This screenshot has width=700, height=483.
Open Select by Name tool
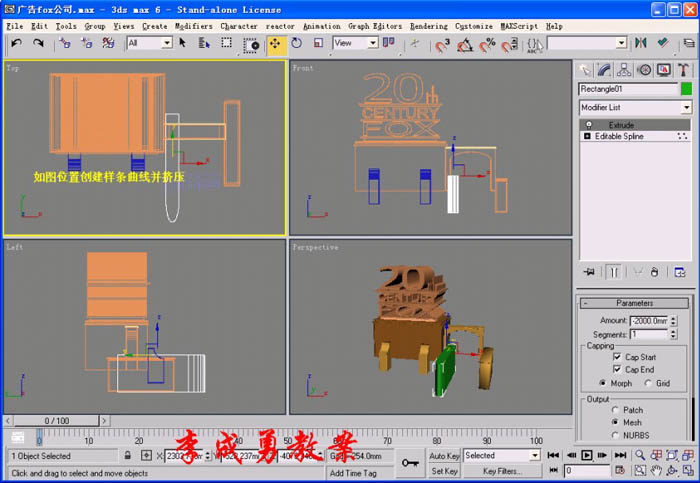click(x=204, y=43)
